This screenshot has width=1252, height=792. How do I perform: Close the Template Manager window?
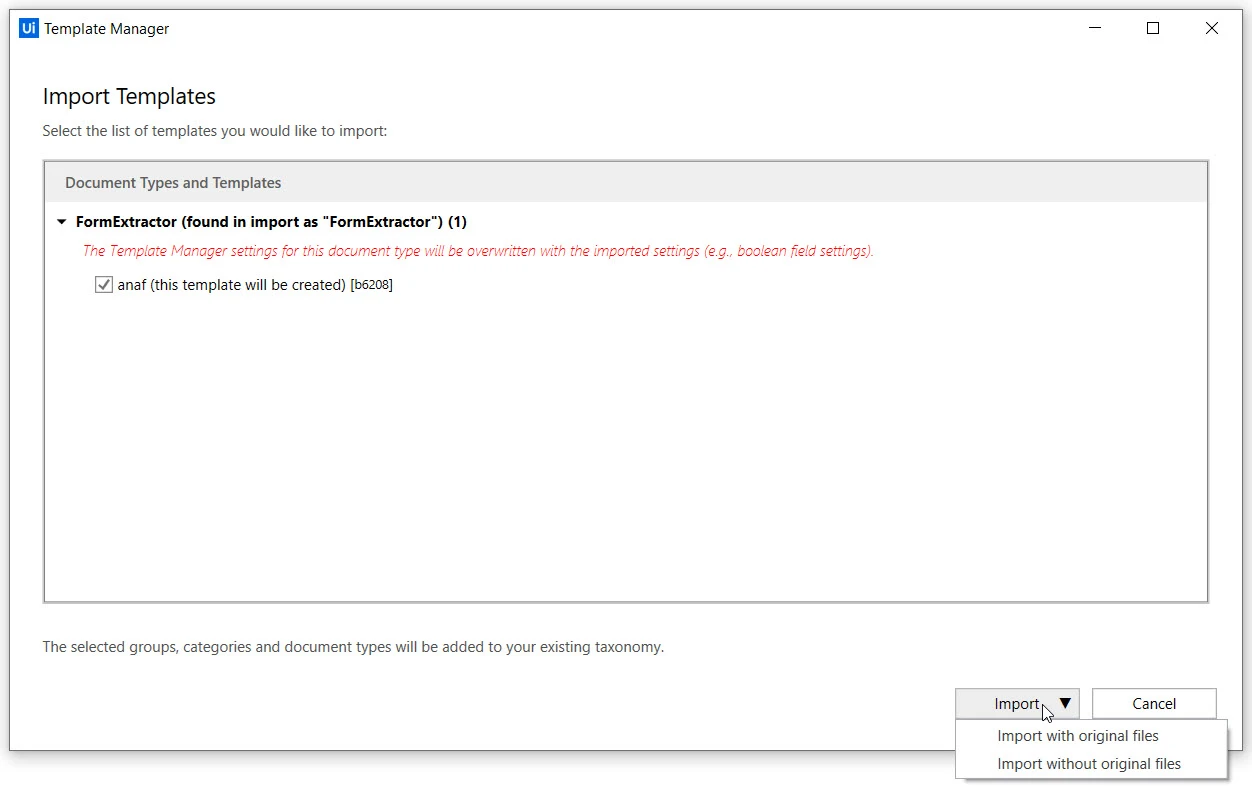[x=1212, y=29]
